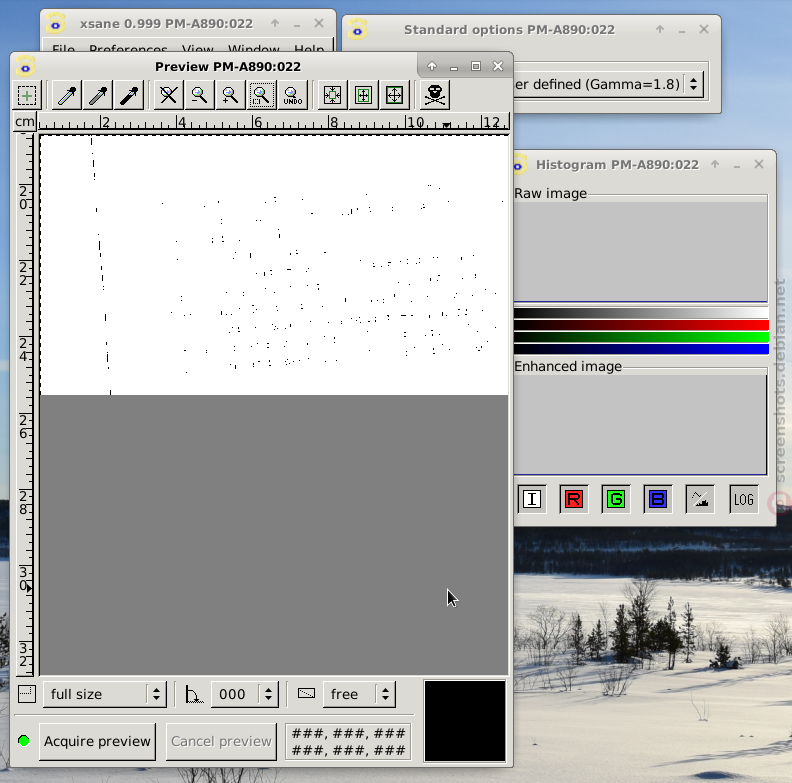Image resolution: width=792 pixels, height=783 pixels.
Task: Click the red gradient bar in Histogram
Action: coord(641,325)
